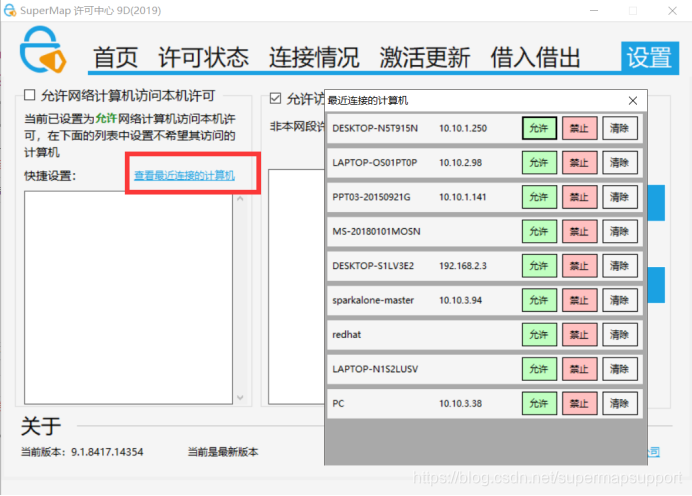Allow PPT03-20150921G with 允许
The width and height of the screenshot is (692, 496).
click(x=539, y=197)
